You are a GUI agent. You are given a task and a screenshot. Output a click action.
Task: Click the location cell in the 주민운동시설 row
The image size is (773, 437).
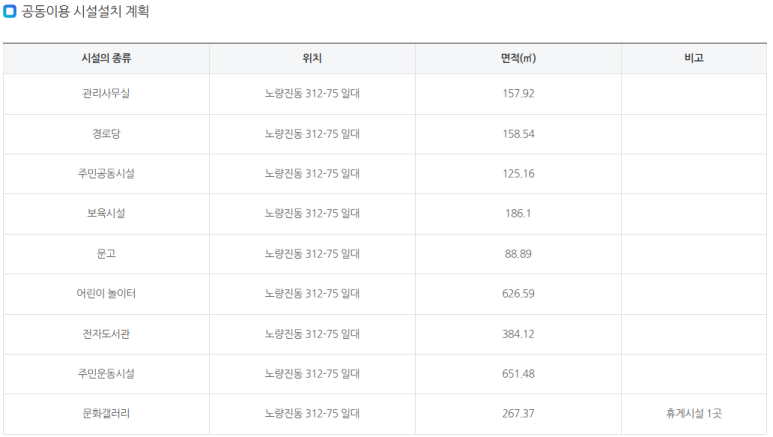(x=312, y=374)
